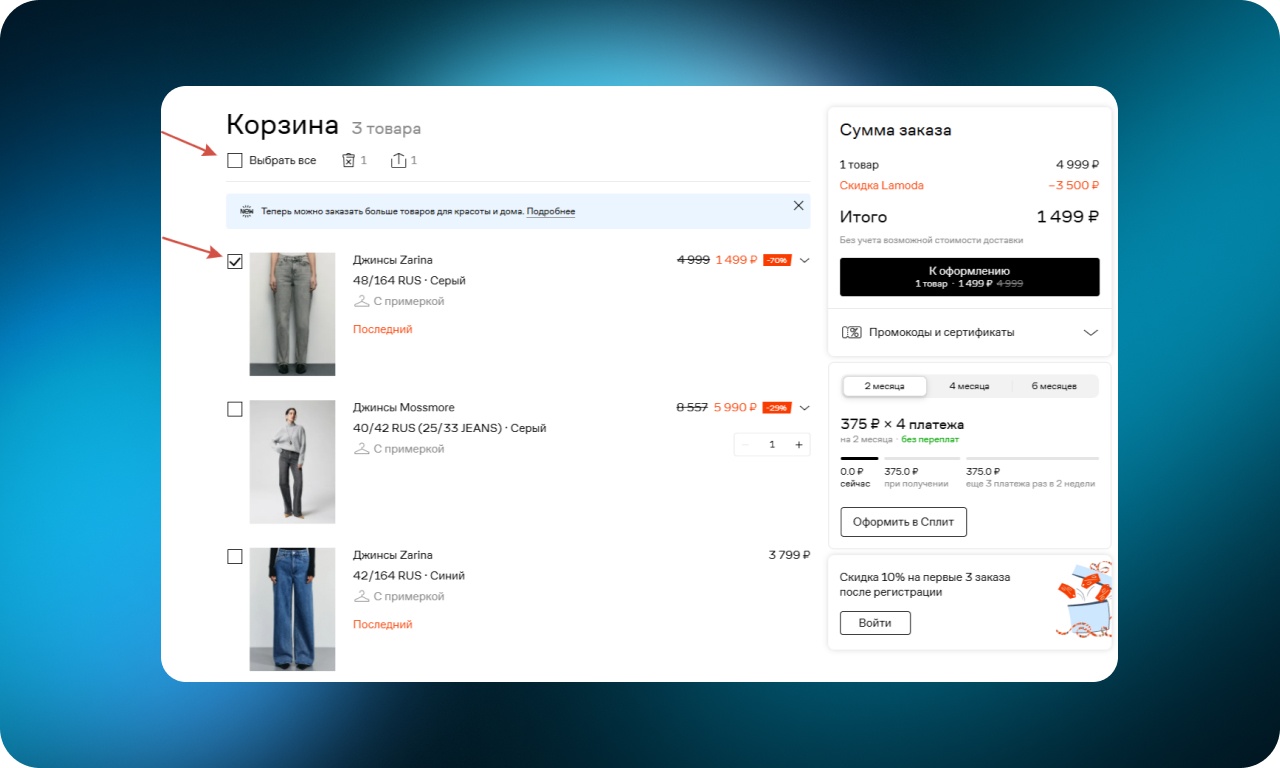The image size is (1280, 768).
Task: Decrease Mossmore jeans quantity with minus
Action: 745,445
